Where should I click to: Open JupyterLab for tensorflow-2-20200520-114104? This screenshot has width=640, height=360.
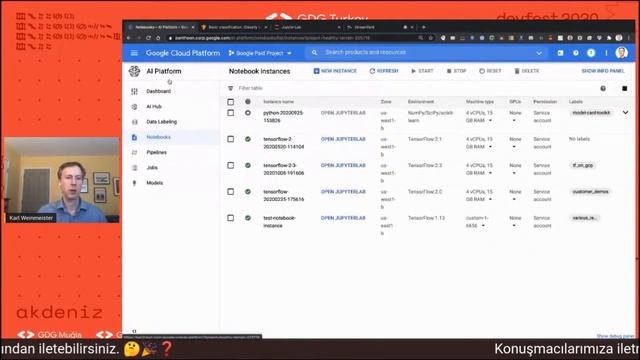click(343, 139)
